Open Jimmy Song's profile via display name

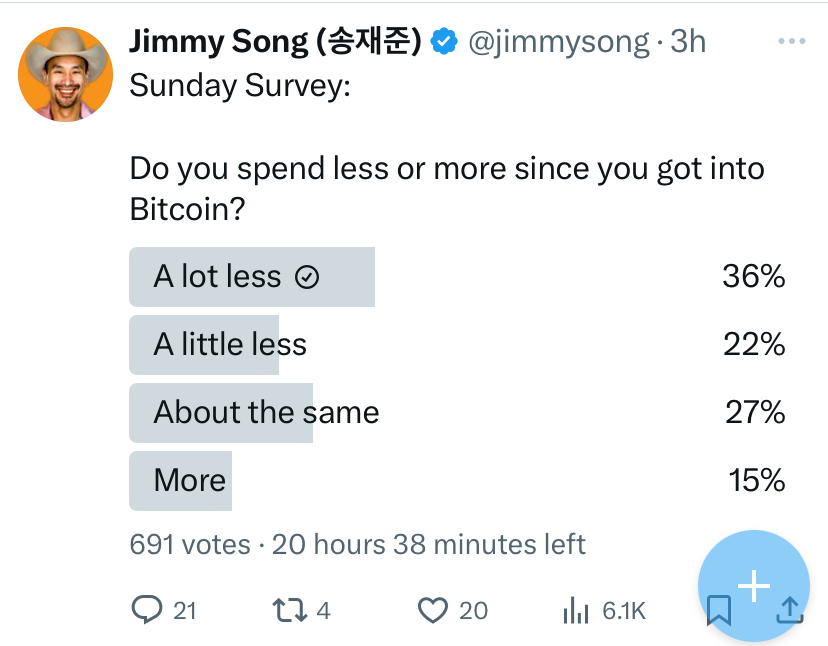coord(275,42)
